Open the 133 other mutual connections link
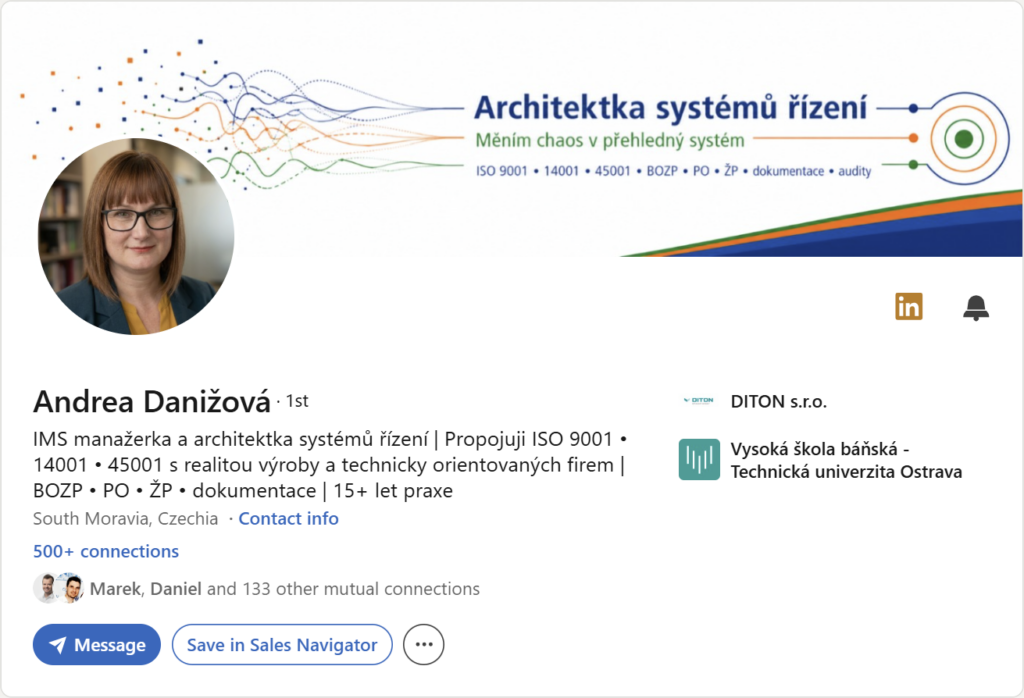Screen dimensions: 1024x698 [x=285, y=589]
